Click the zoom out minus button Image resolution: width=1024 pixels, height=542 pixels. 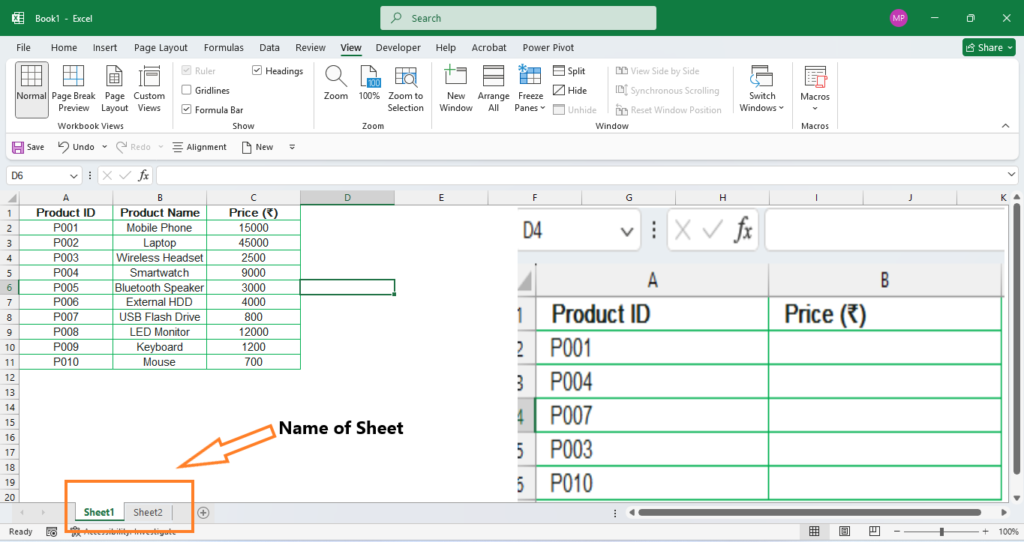pos(897,532)
